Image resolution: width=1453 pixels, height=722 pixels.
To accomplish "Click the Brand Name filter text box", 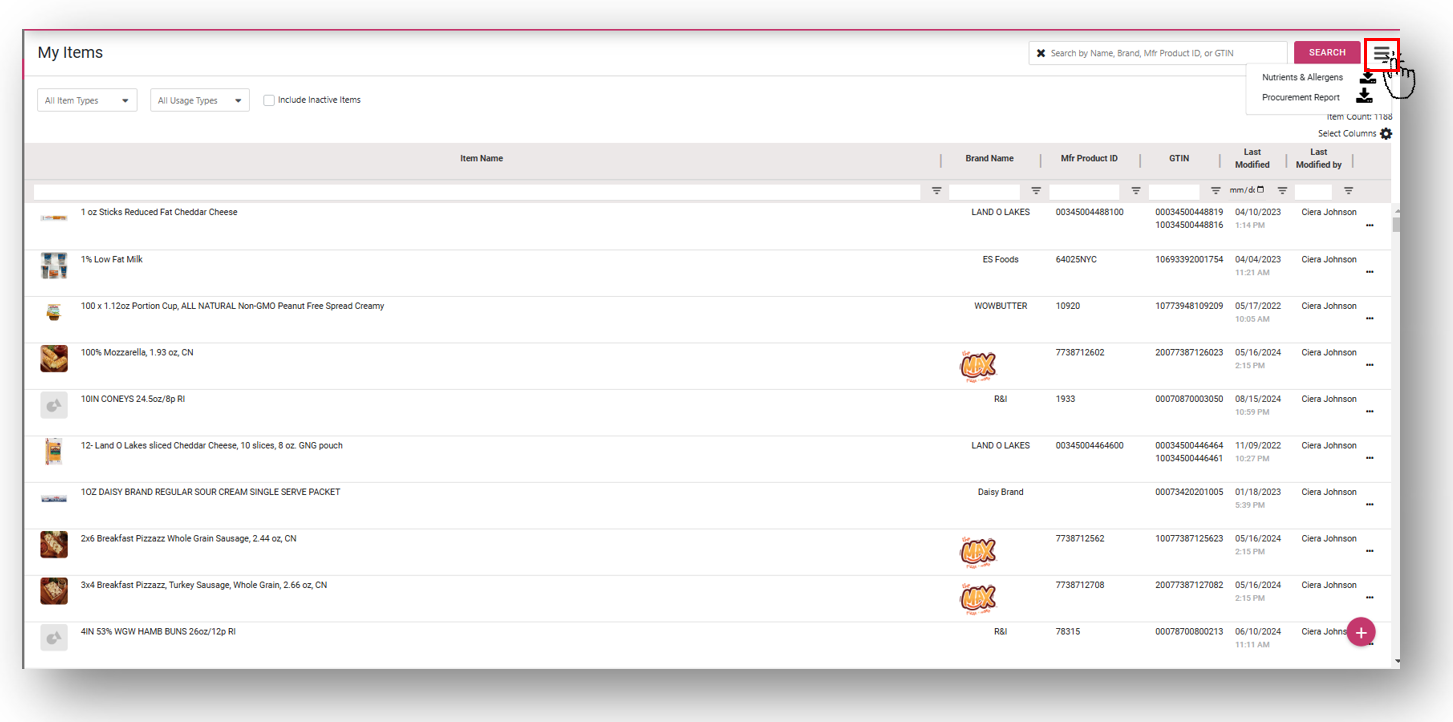I will coord(984,191).
